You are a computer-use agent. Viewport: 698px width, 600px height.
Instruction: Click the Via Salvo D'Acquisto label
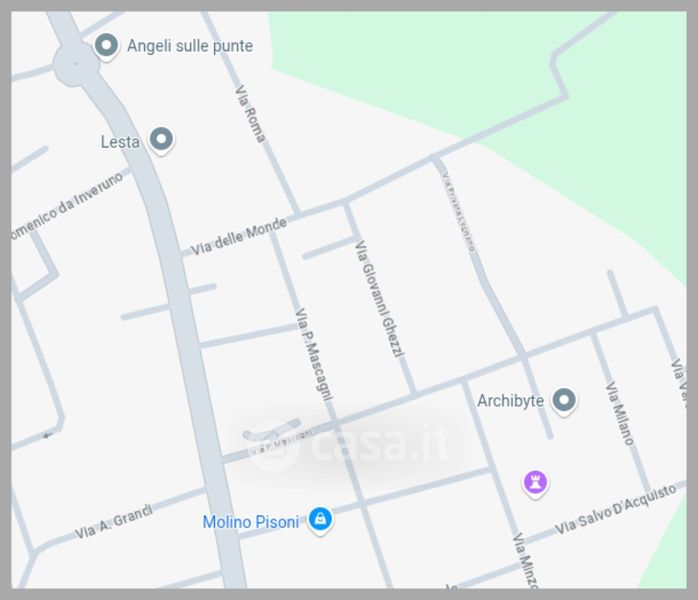(616, 509)
